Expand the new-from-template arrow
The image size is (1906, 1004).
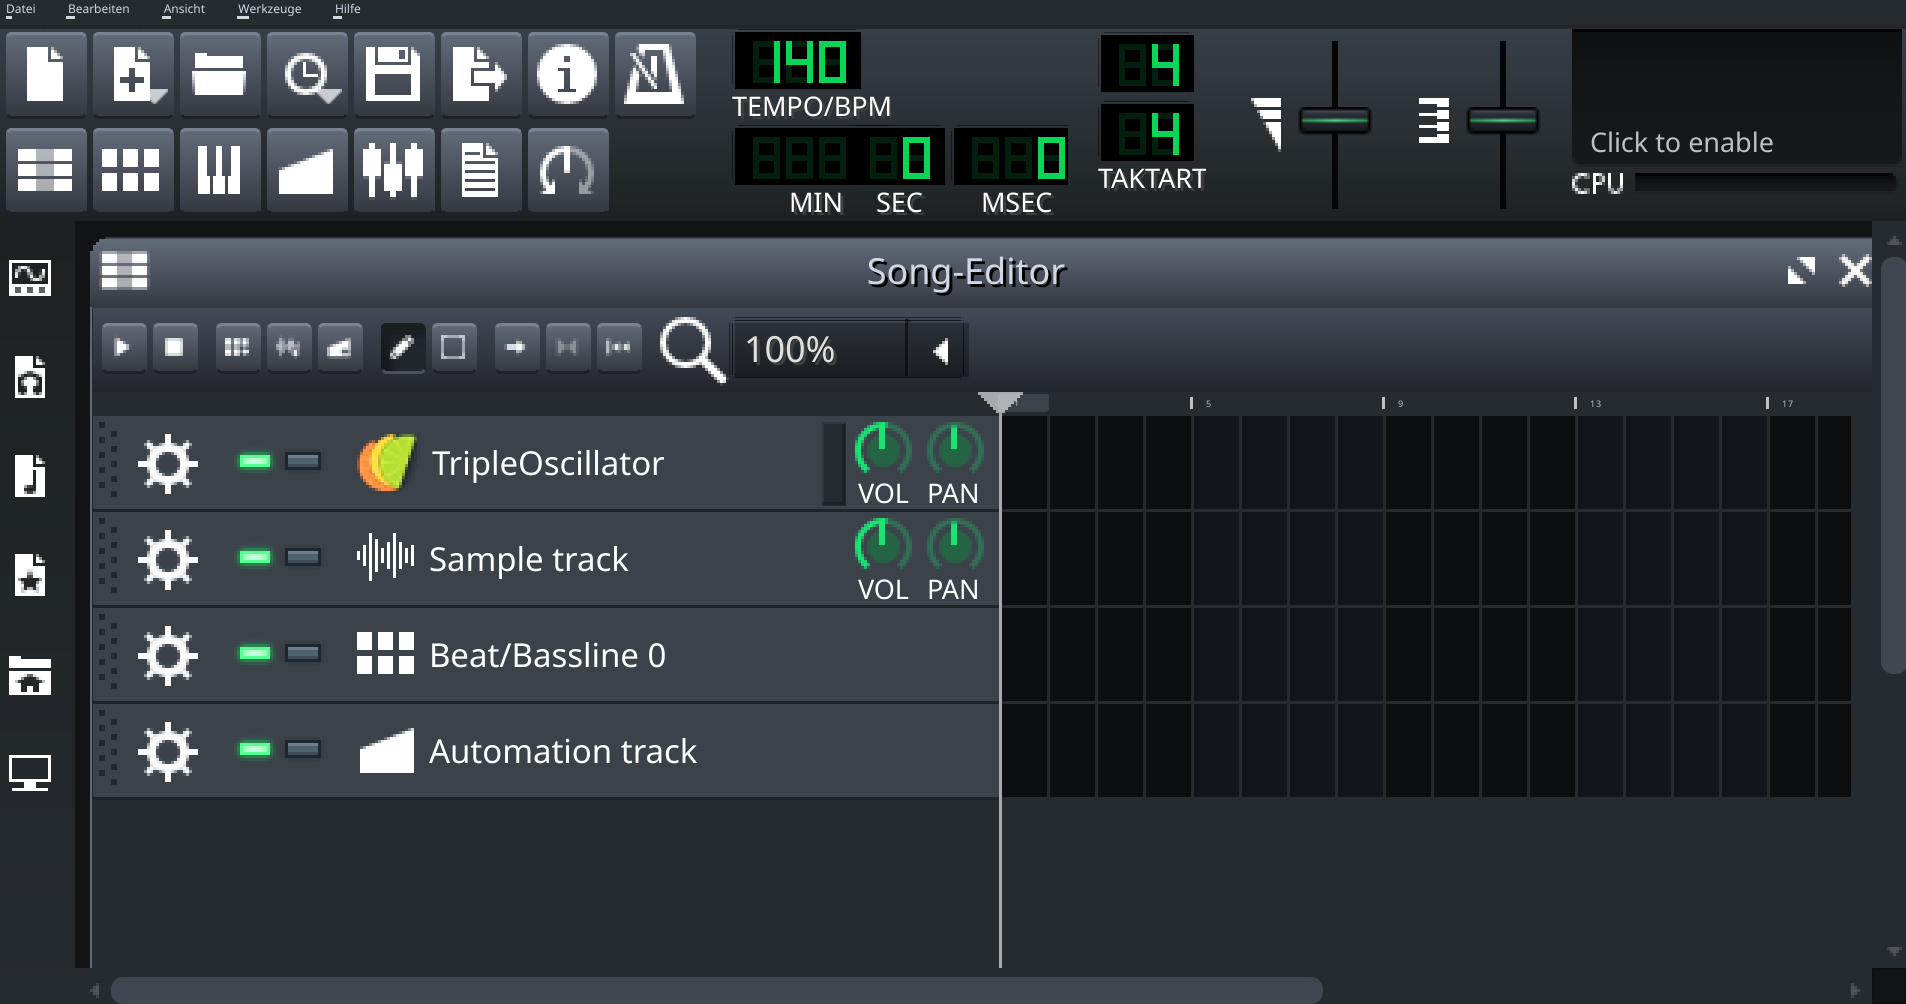(158, 97)
